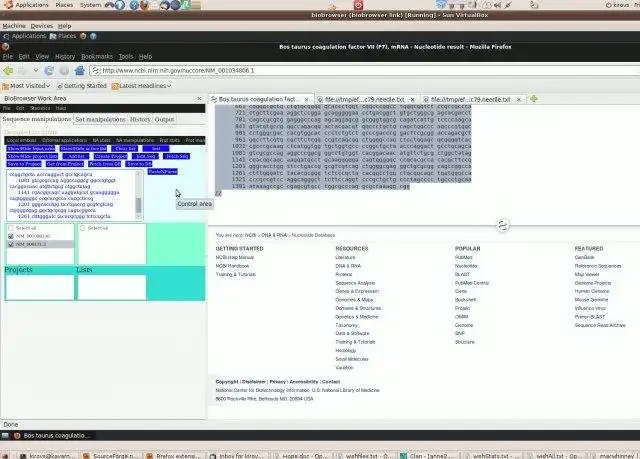This screenshot has height=459, width=640.
Task: Click the Save to Project button
Action: [x=24, y=164]
